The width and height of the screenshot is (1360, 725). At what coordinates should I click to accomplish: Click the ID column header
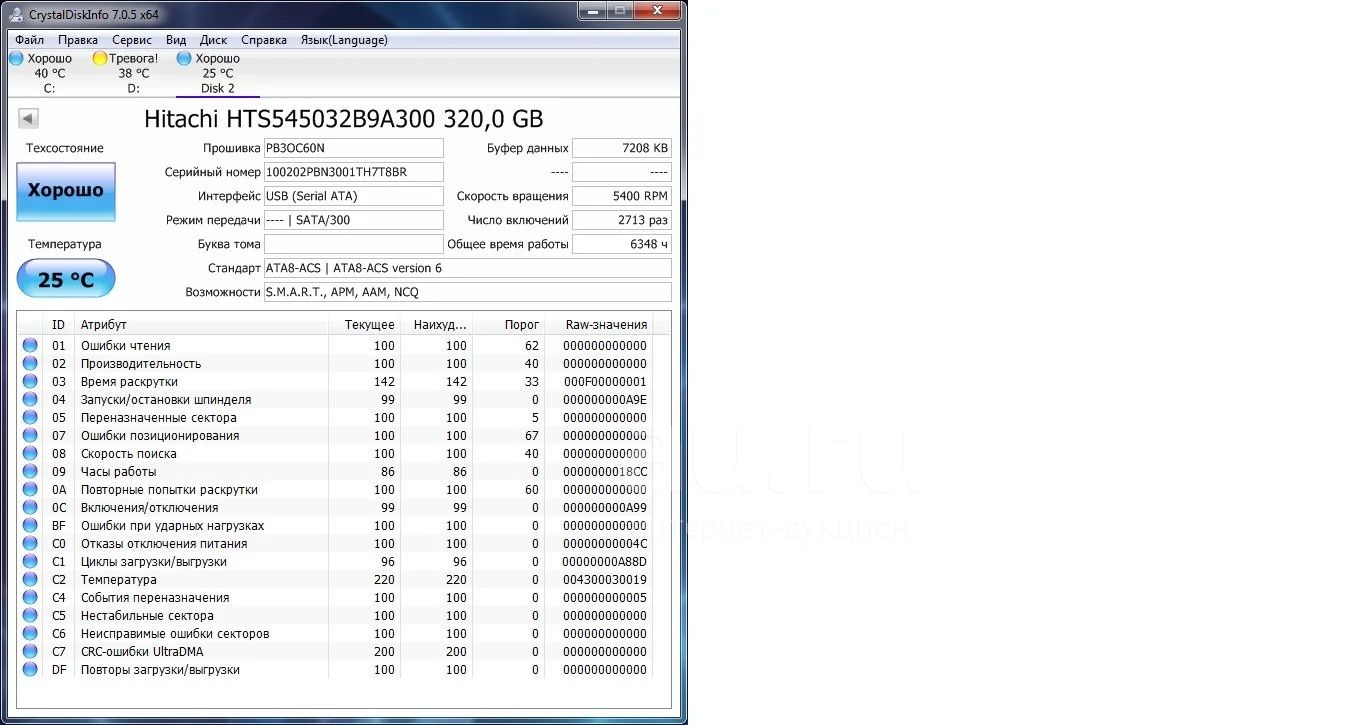point(59,324)
